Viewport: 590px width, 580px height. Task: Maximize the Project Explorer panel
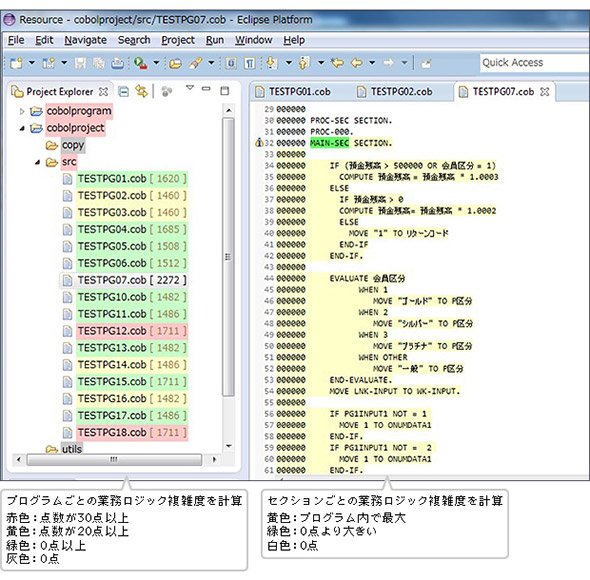pyautogui.click(x=225, y=91)
